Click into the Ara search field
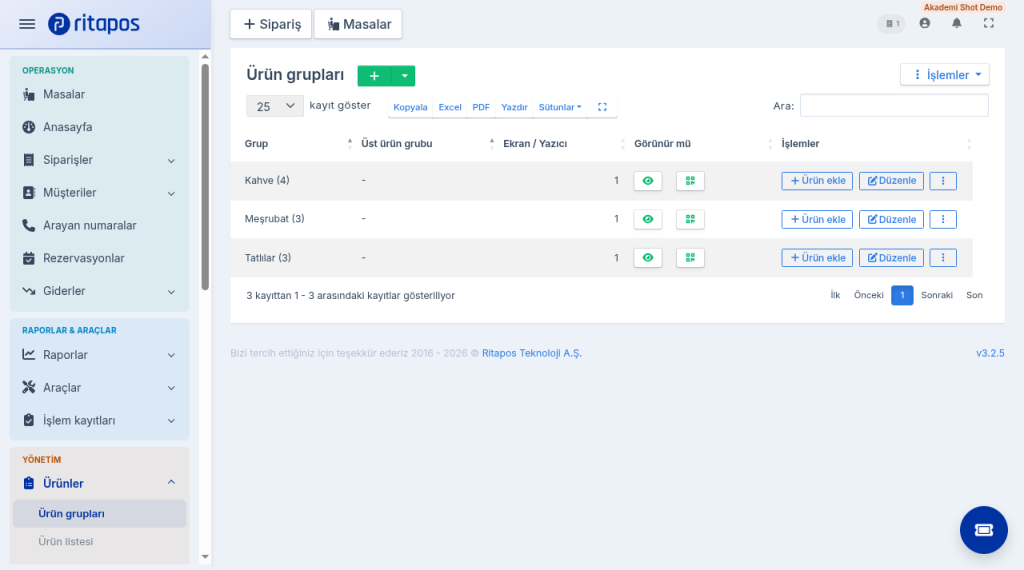Screen dimensions: 1024x570 894,106
